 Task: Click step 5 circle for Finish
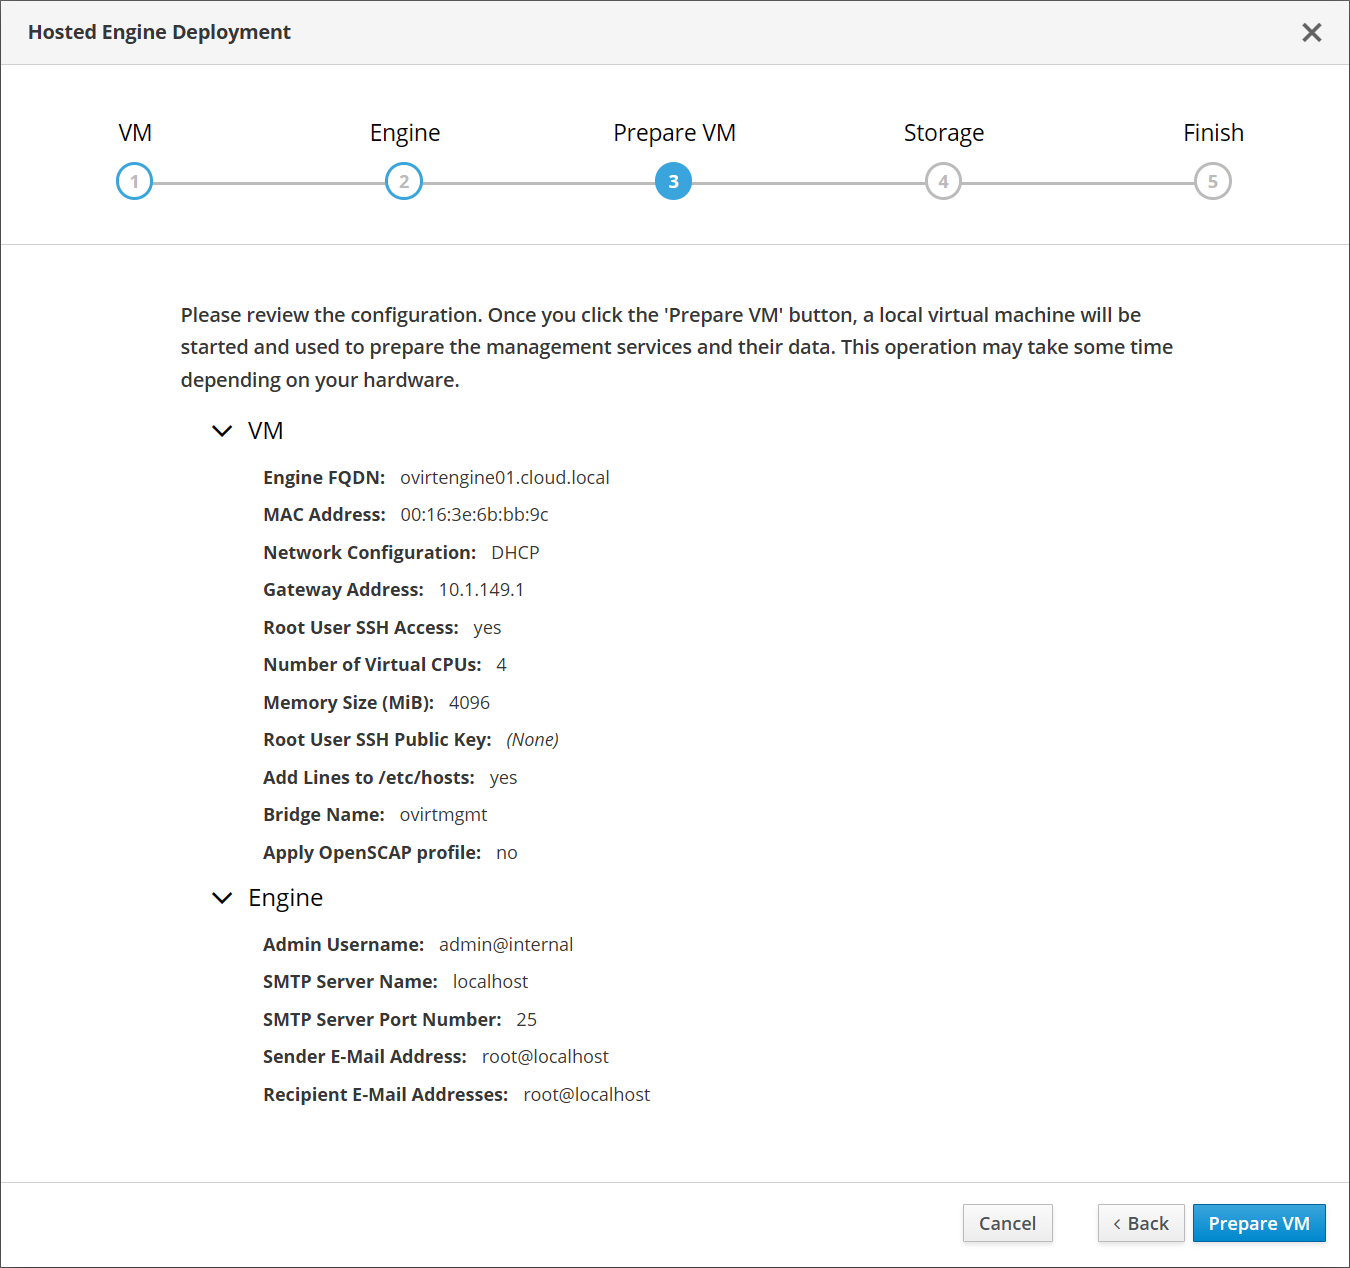pyautogui.click(x=1212, y=182)
